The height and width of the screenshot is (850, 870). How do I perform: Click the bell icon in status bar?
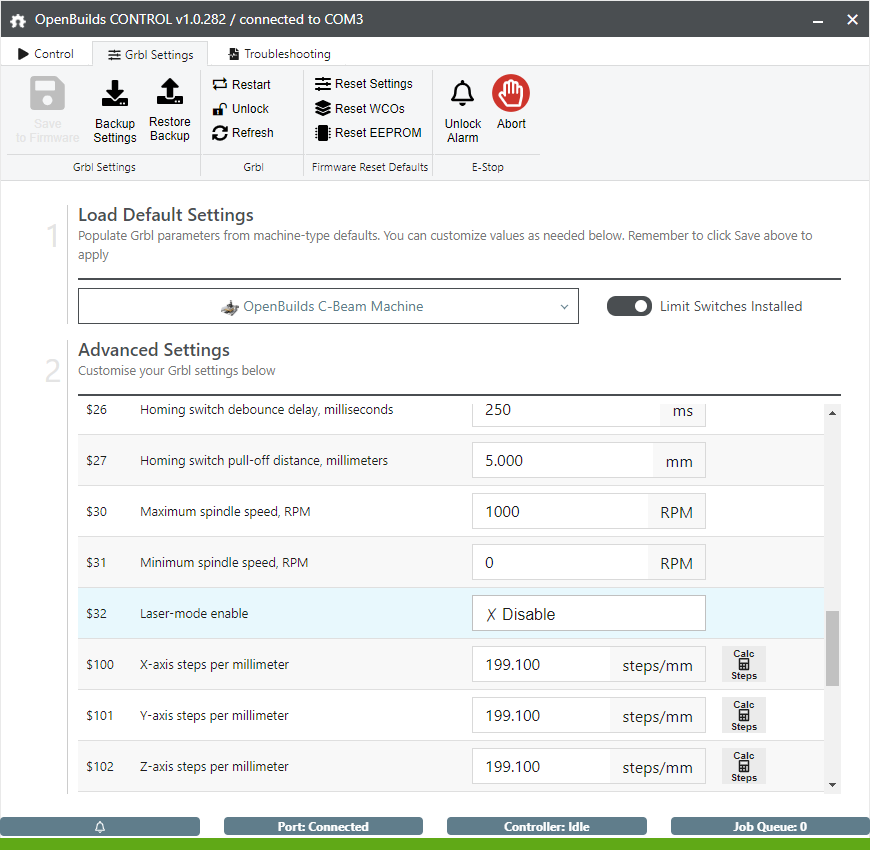[x=100, y=827]
